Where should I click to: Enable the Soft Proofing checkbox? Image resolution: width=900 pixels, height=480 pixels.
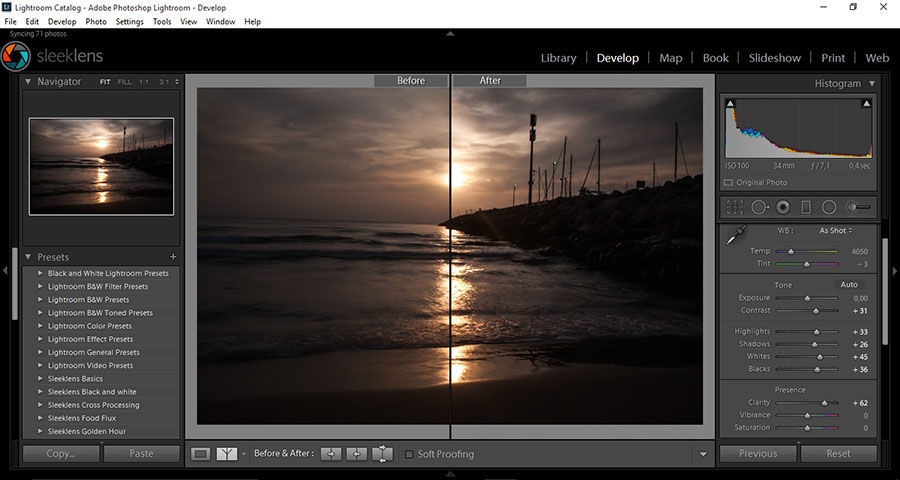[x=409, y=454]
